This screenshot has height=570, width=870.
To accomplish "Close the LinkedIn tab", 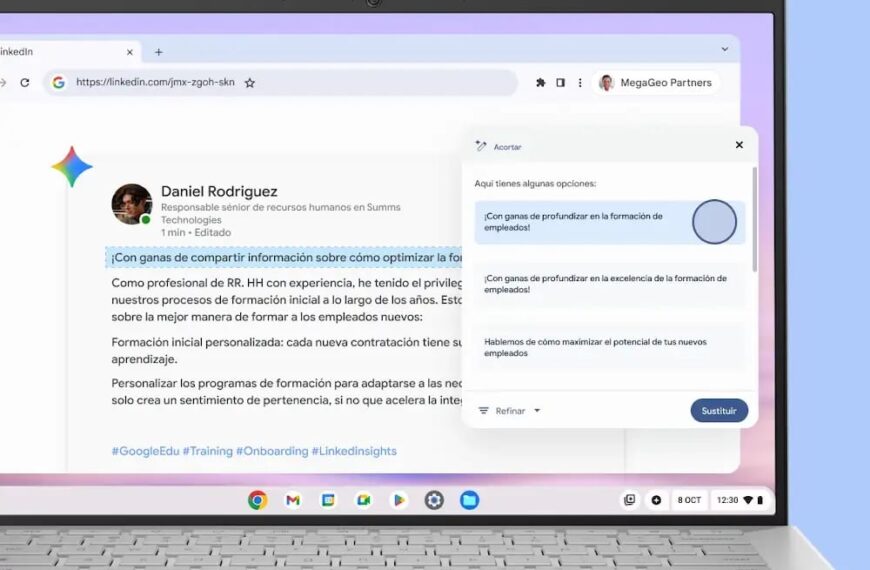I will [x=130, y=52].
